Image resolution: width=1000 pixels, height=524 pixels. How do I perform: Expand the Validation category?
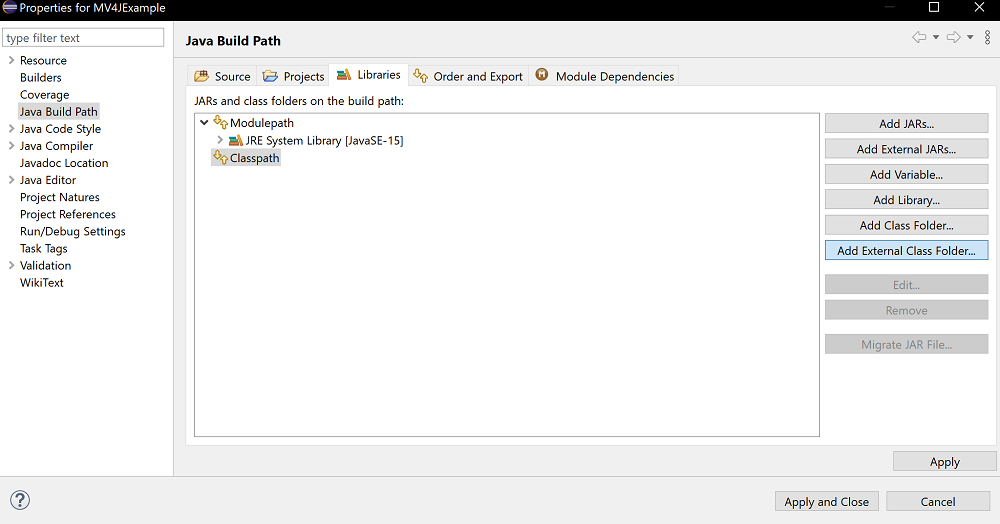click(11, 265)
